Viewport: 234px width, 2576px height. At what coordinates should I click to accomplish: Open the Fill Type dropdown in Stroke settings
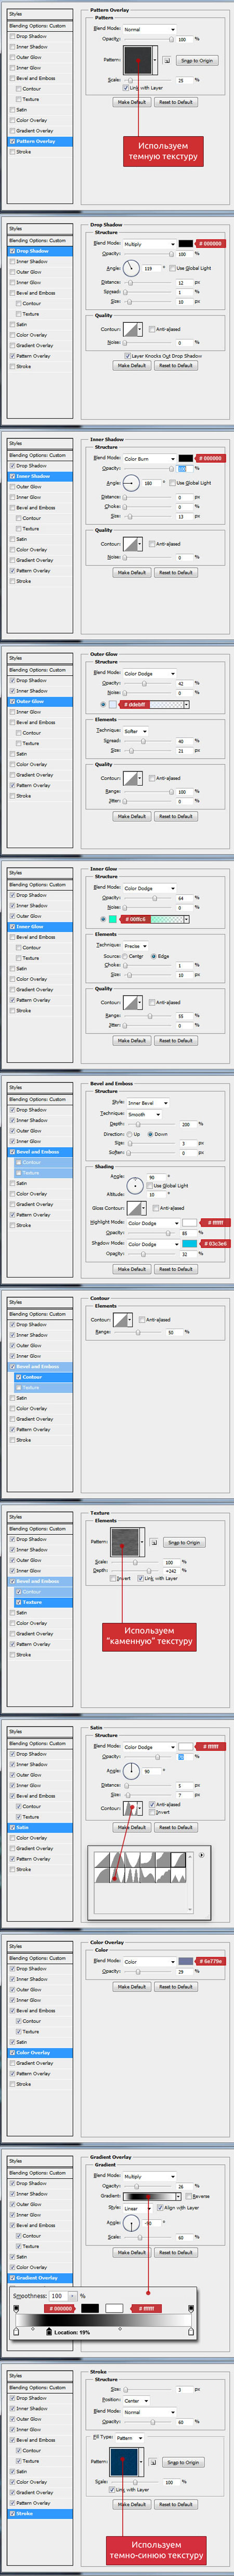131,2438
